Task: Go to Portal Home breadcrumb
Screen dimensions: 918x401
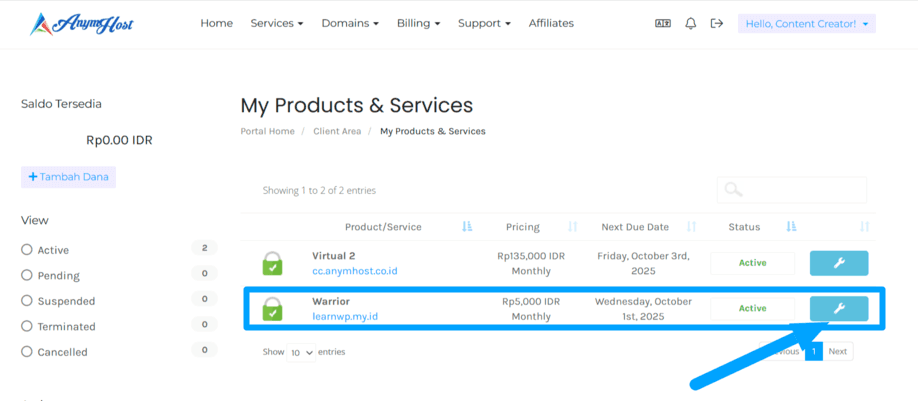Action: 268,131
